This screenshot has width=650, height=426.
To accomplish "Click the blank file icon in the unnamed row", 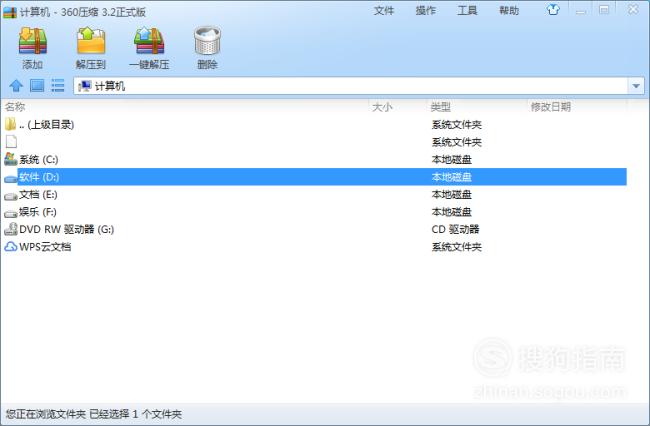I will [11, 141].
